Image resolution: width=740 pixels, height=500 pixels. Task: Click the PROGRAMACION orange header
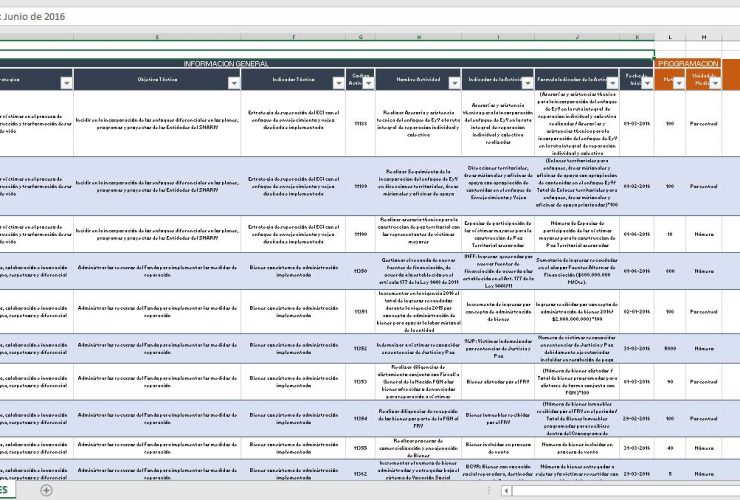(688, 63)
